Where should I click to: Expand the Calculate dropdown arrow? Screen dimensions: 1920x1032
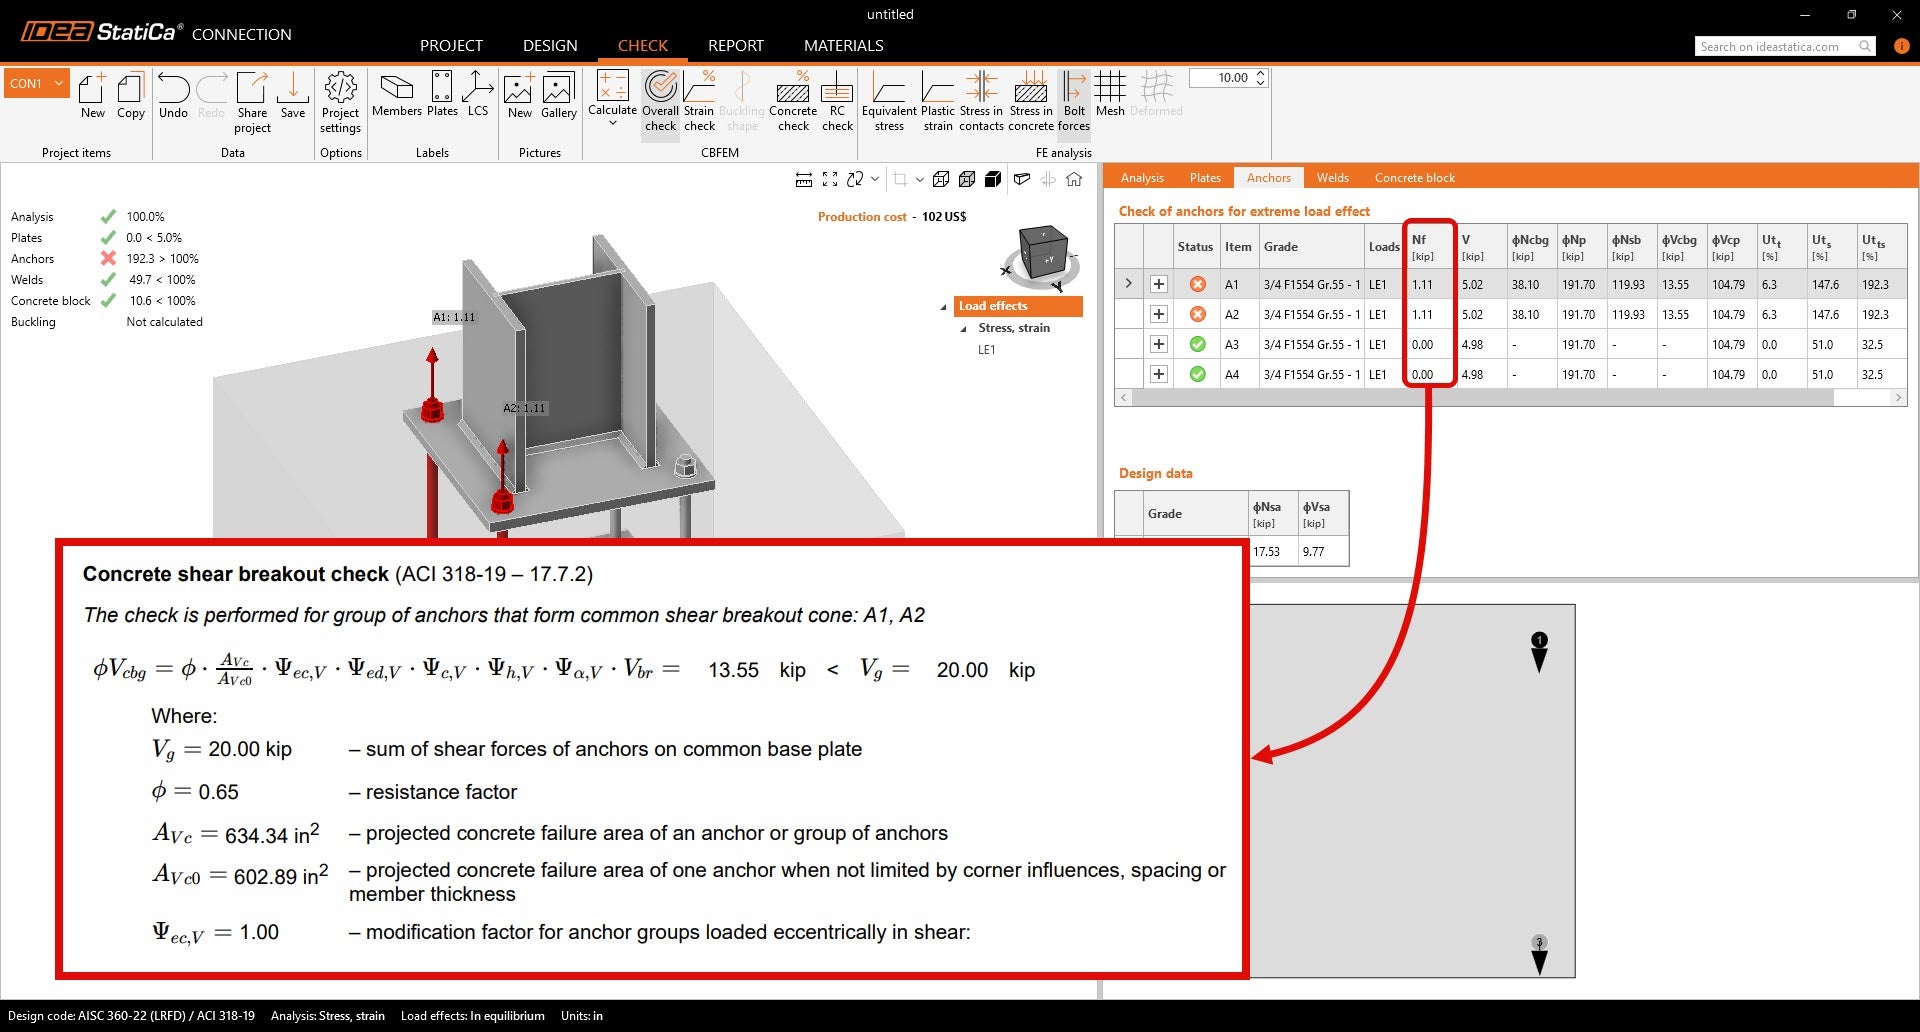(x=612, y=122)
